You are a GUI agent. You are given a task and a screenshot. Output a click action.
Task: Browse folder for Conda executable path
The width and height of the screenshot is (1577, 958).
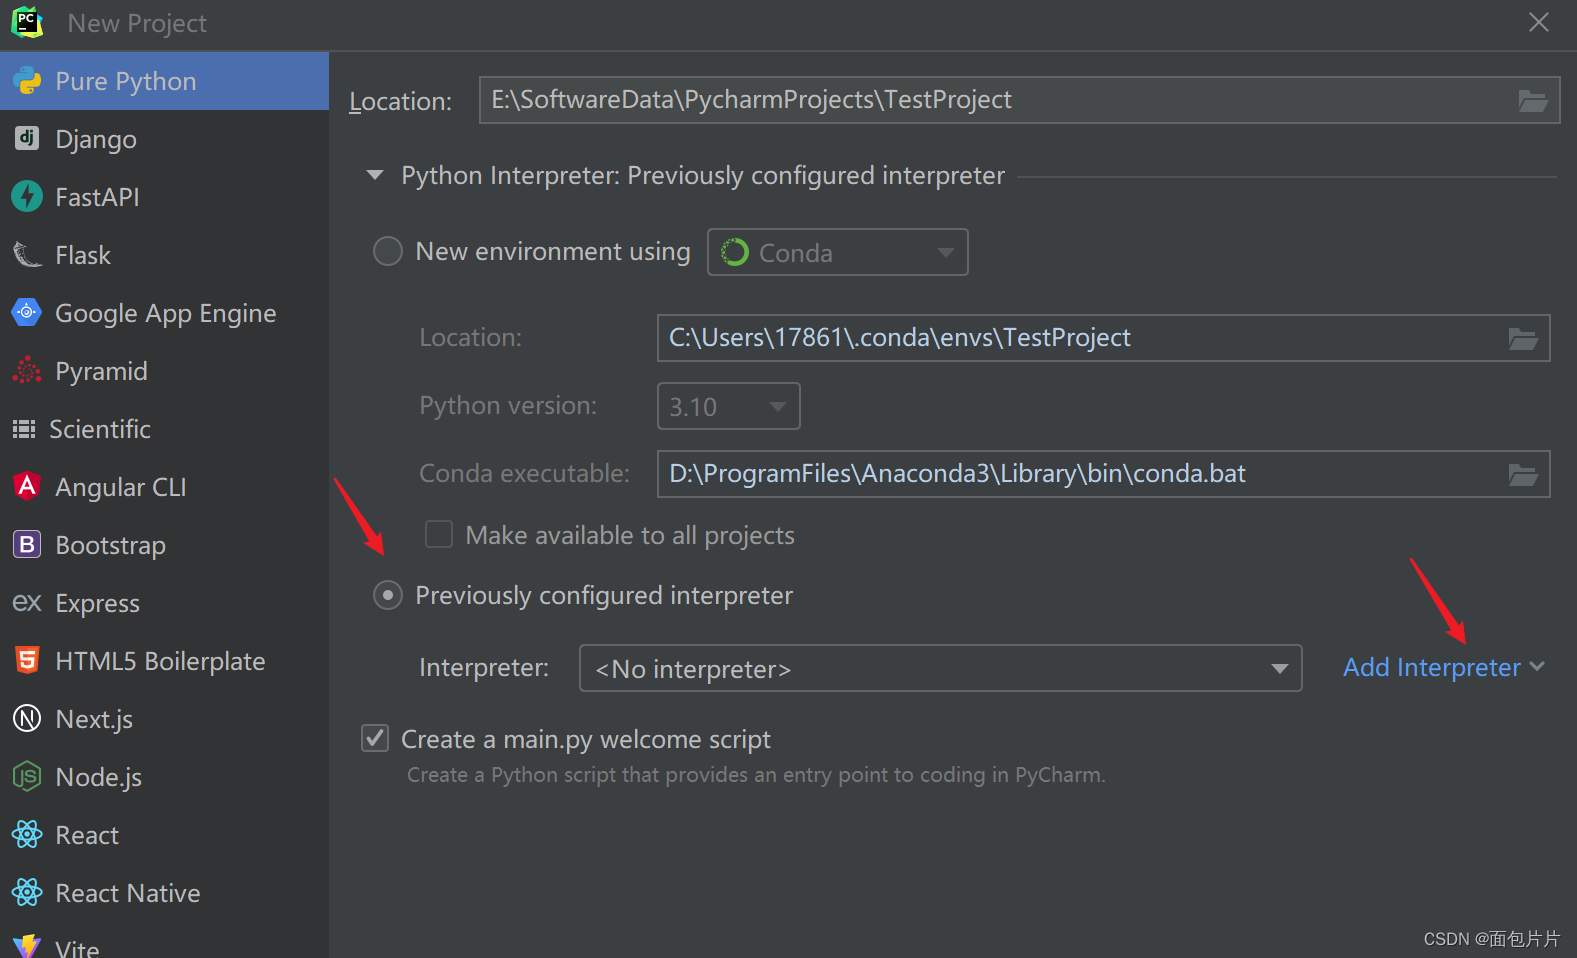click(1523, 474)
